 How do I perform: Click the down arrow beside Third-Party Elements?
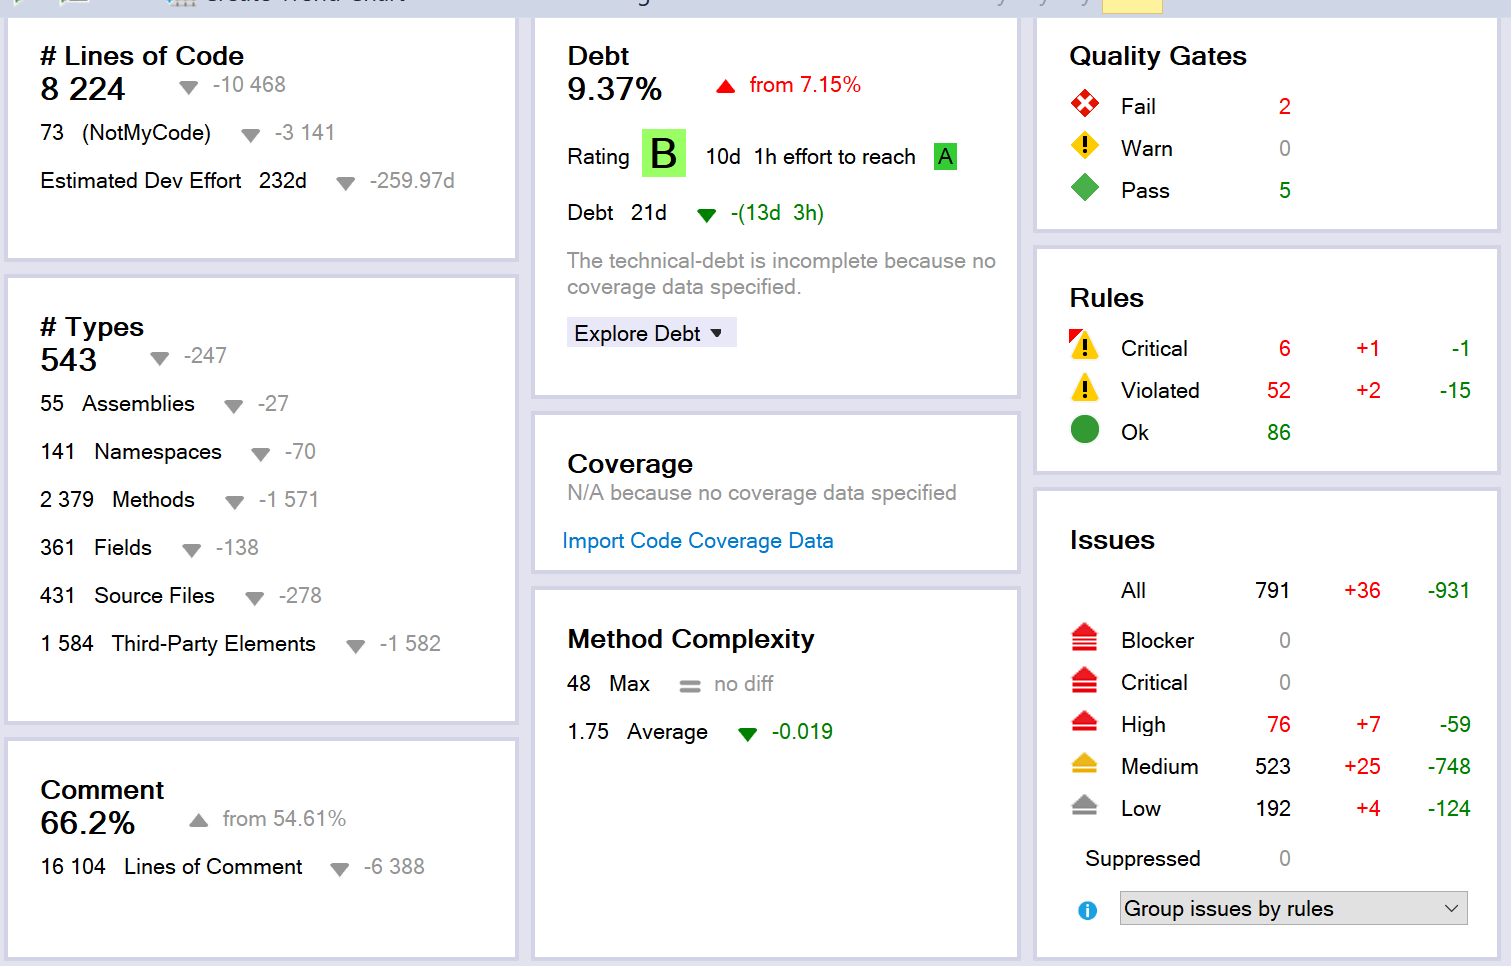[355, 646]
